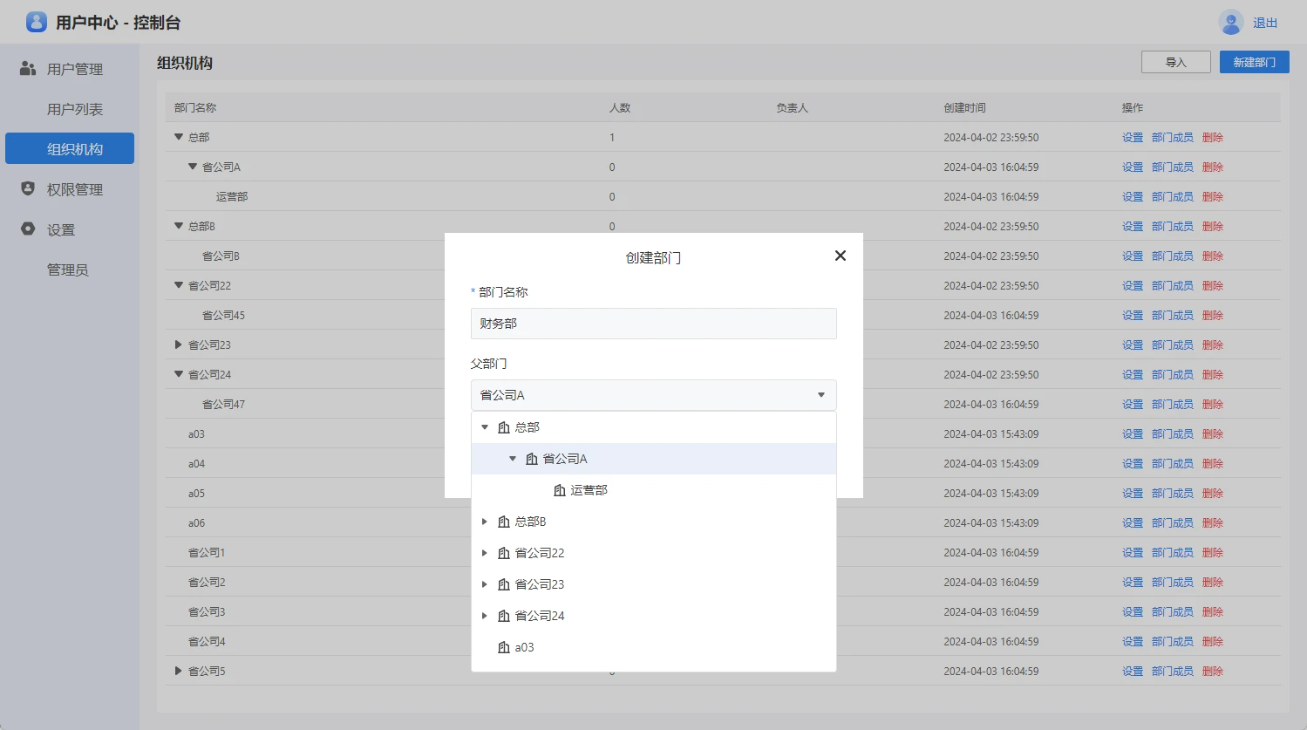The image size is (1307, 730).
Task: Expand 省公司22 node in dropdown tree
Action: tap(485, 553)
